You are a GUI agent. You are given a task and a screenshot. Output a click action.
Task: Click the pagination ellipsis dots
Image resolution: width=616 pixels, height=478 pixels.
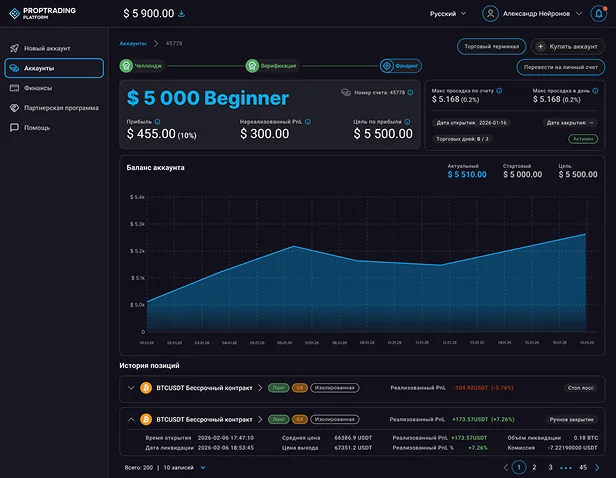pyautogui.click(x=566, y=468)
